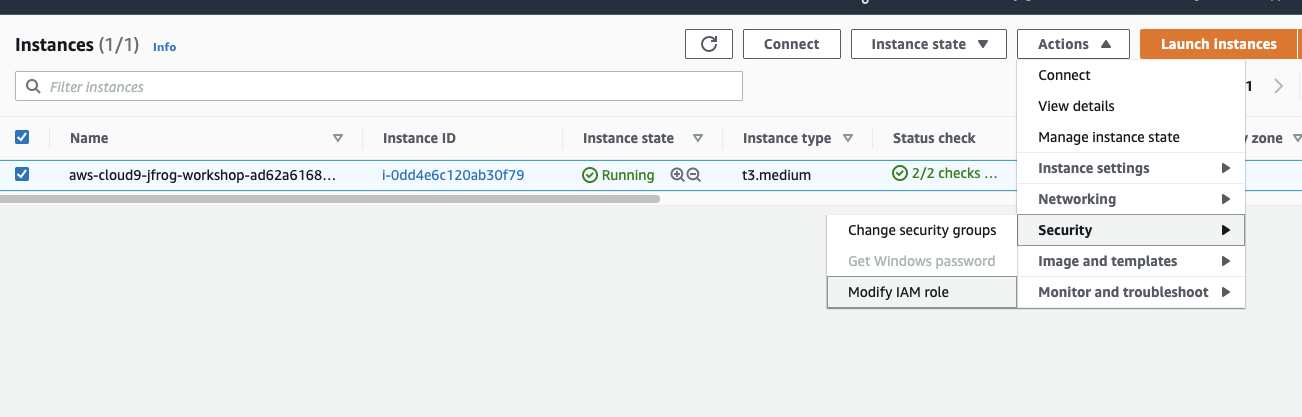Open the Instance state dropdown

point(929,44)
